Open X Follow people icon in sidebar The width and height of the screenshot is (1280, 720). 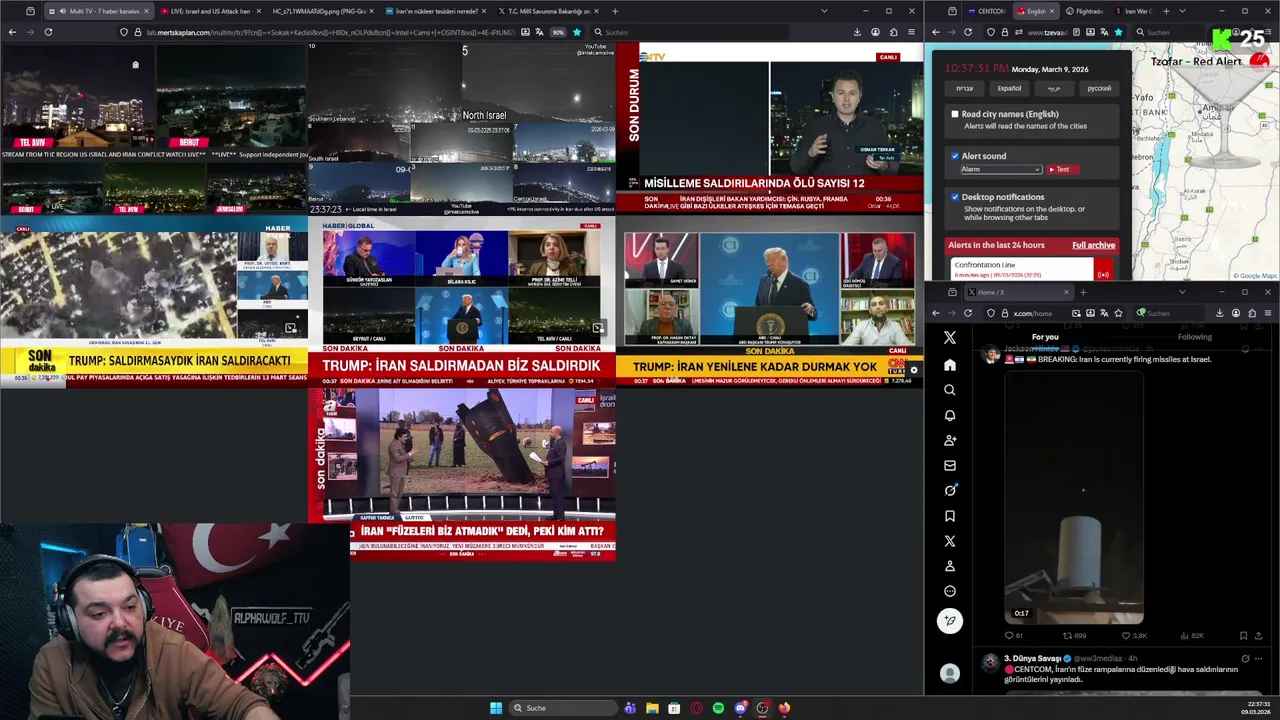point(950,440)
